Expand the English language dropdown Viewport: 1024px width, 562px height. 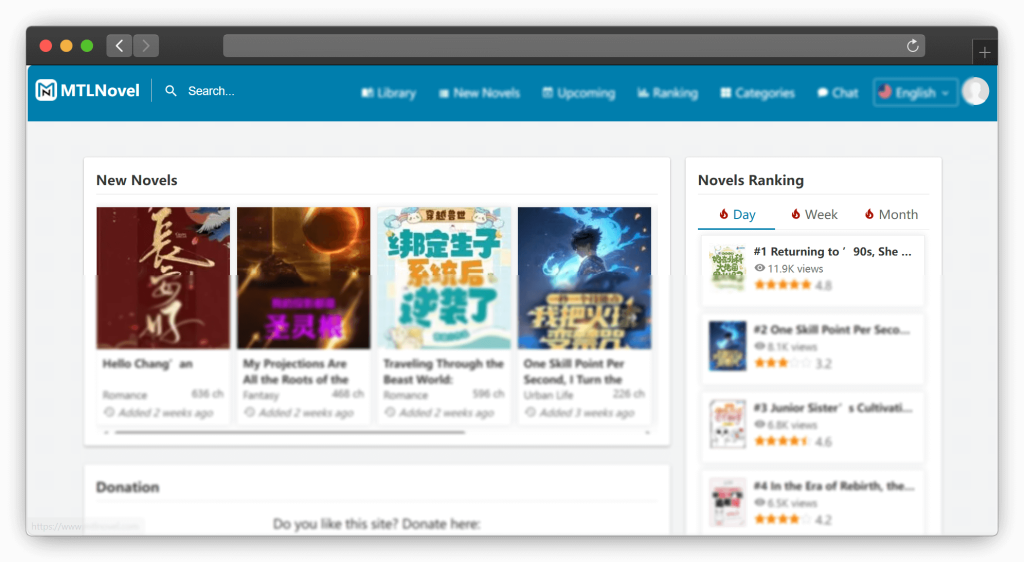(x=915, y=93)
